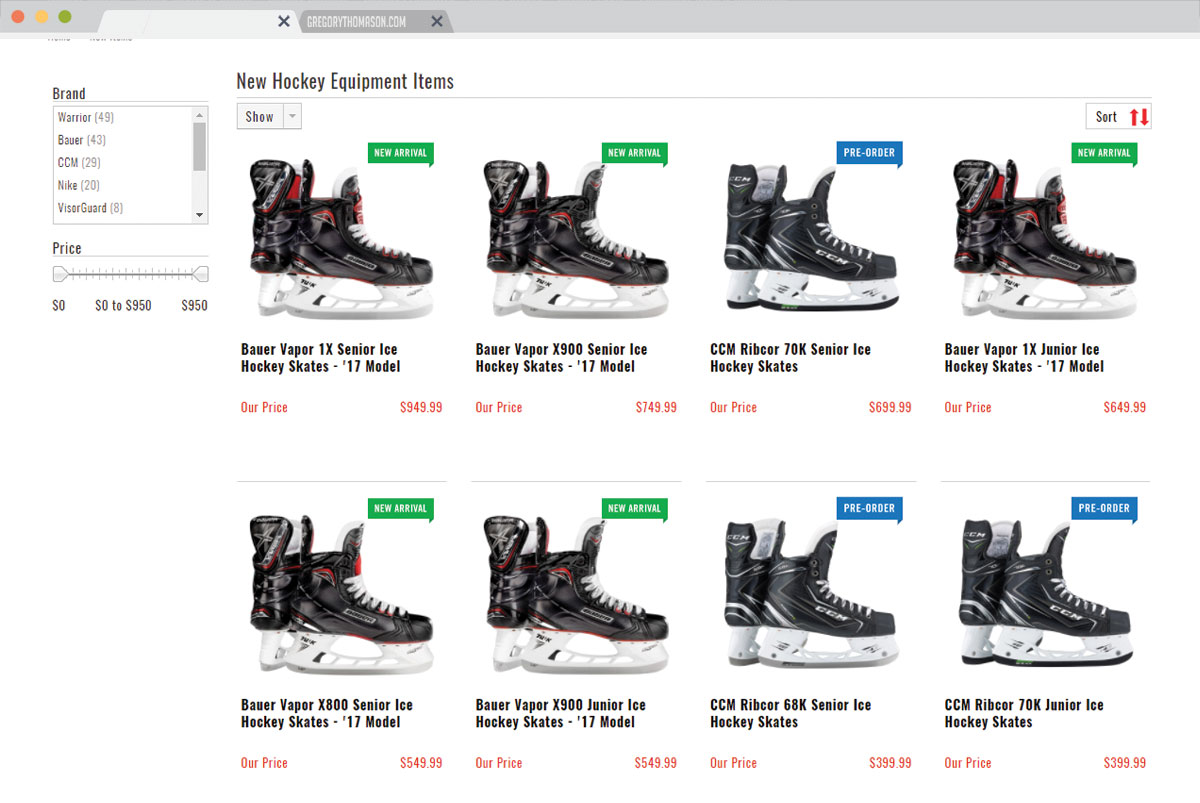Image resolution: width=1200 pixels, height=803 pixels.
Task: Click the green maximize window button
Action: pyautogui.click(x=65, y=17)
